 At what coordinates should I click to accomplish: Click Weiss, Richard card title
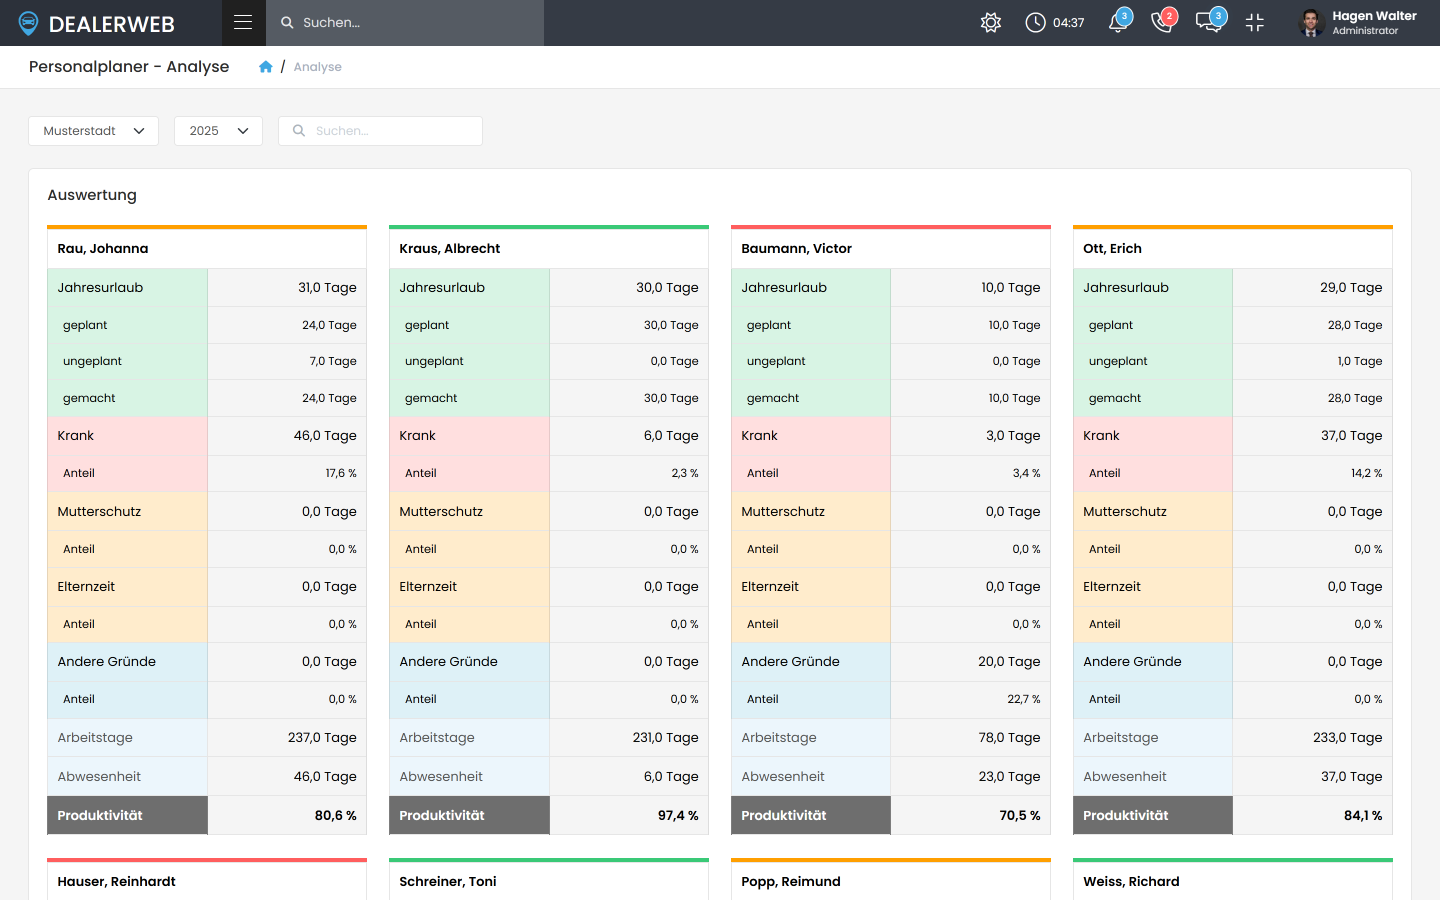click(1131, 881)
